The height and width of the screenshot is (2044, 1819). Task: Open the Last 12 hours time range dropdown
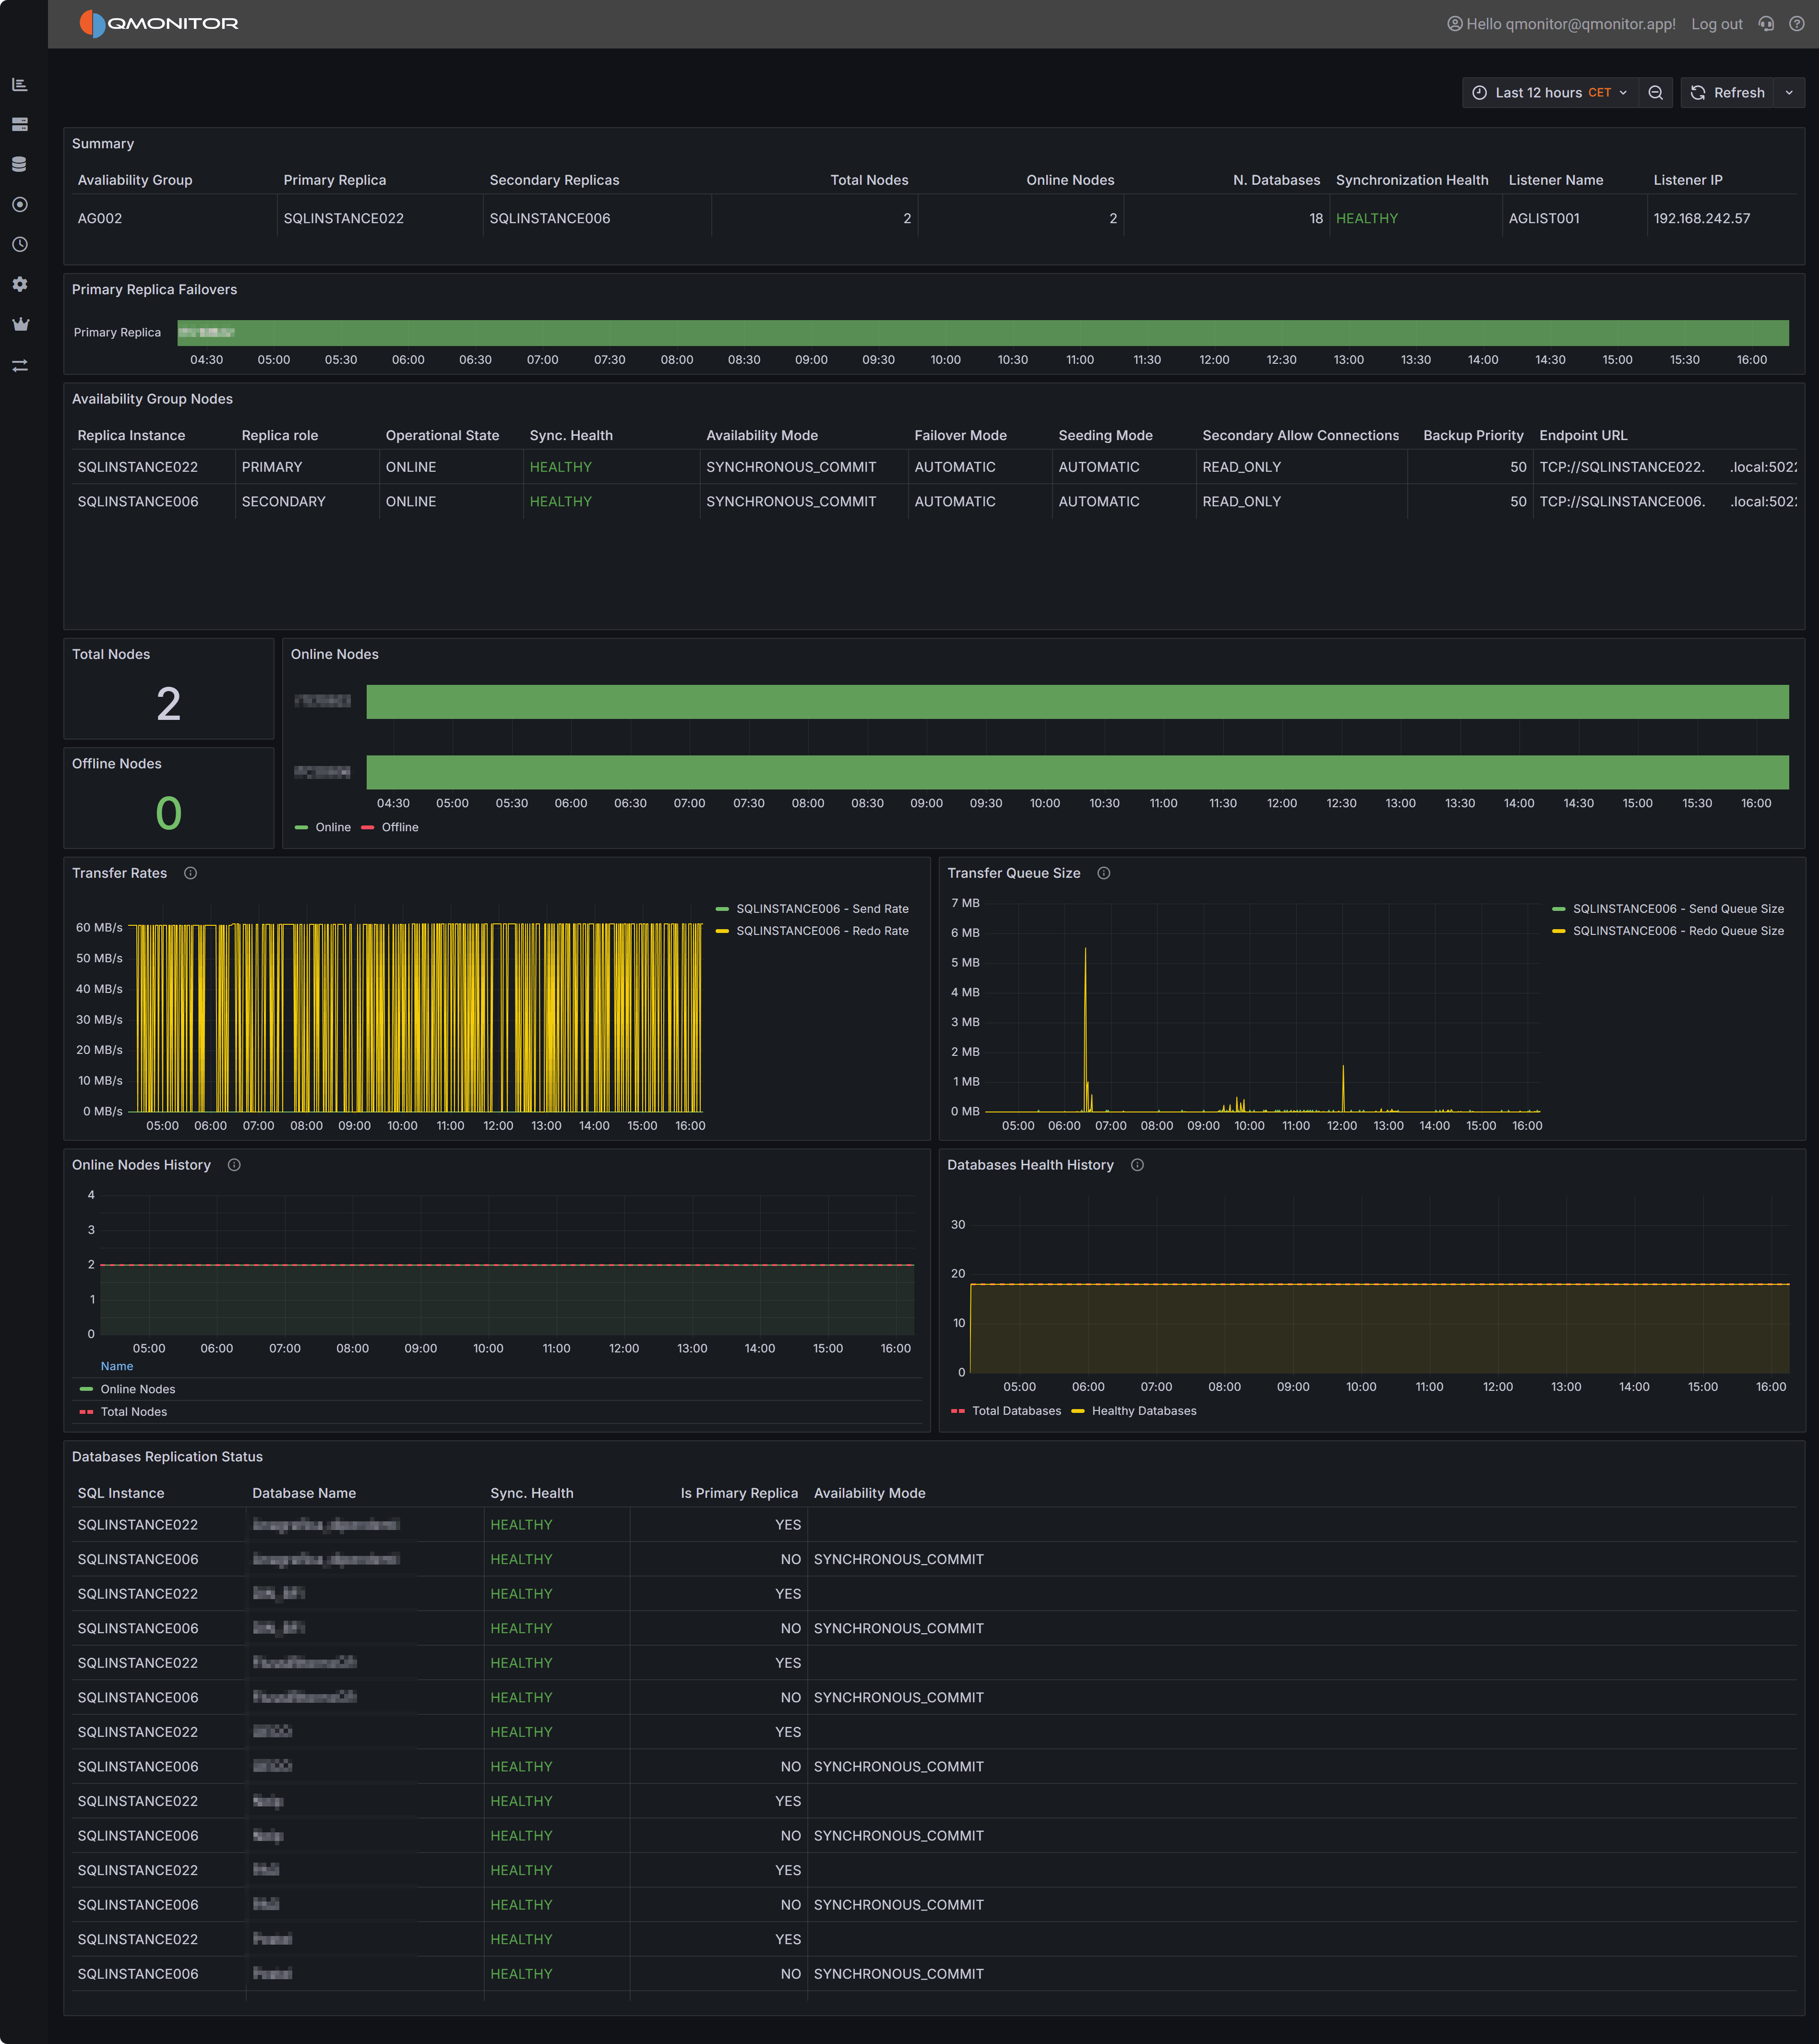pyautogui.click(x=1549, y=92)
